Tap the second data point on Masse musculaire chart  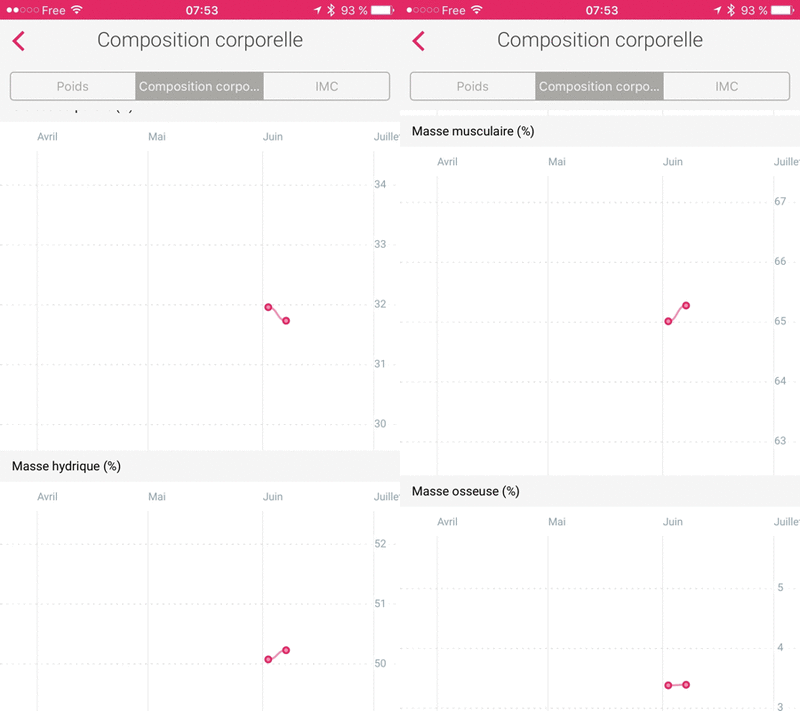pos(686,306)
